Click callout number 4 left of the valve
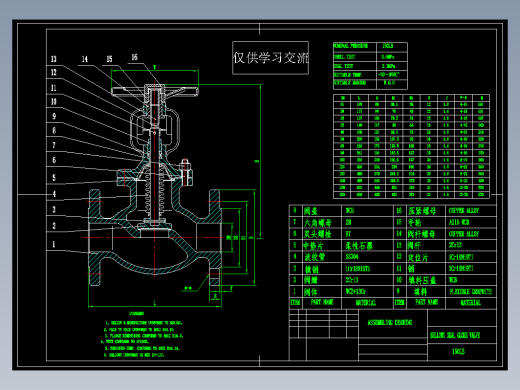This screenshot has width=520, height=390. (x=54, y=194)
